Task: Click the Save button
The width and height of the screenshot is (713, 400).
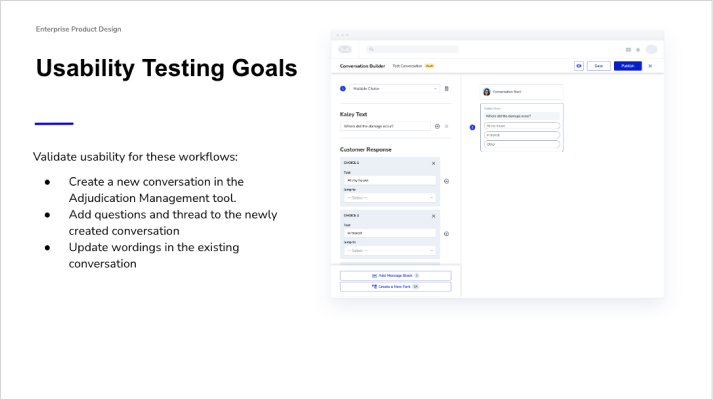Action: coord(598,66)
